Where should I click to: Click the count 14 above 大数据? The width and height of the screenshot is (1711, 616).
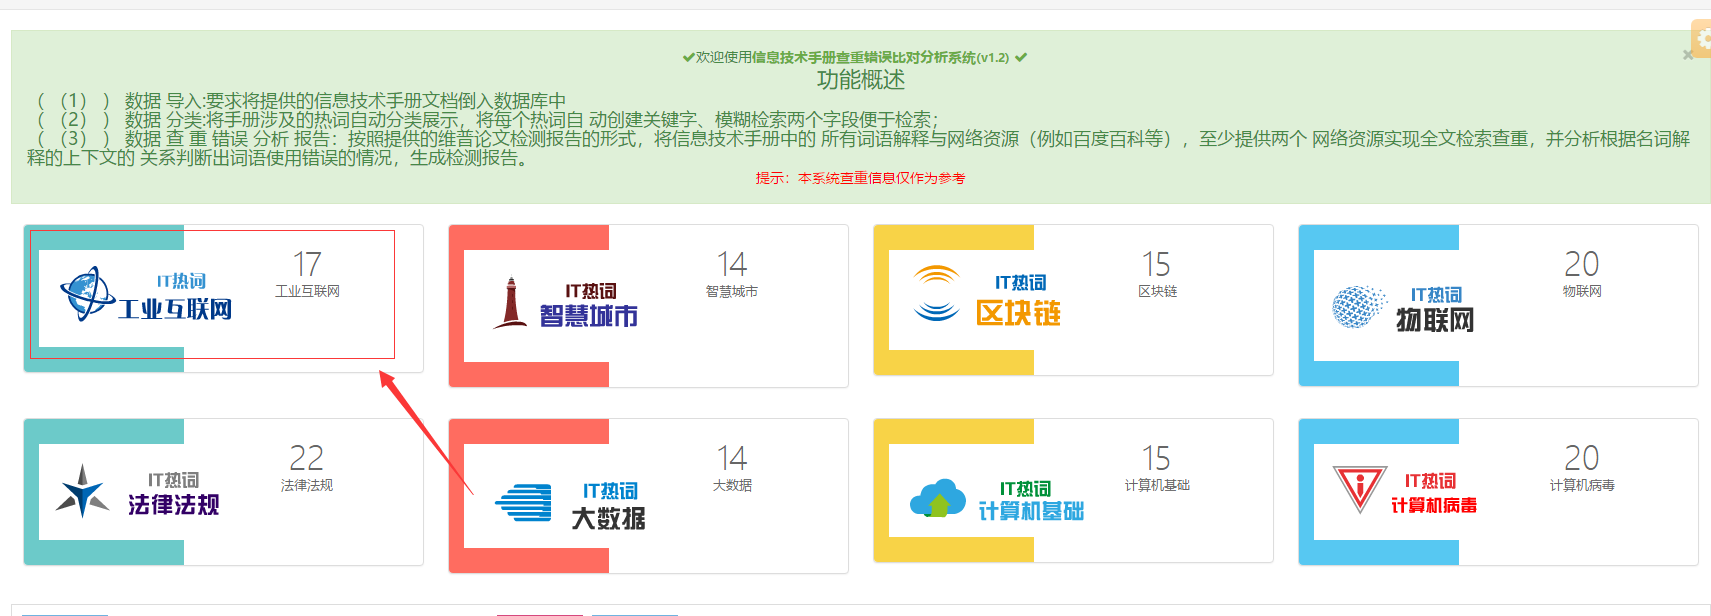(x=732, y=458)
